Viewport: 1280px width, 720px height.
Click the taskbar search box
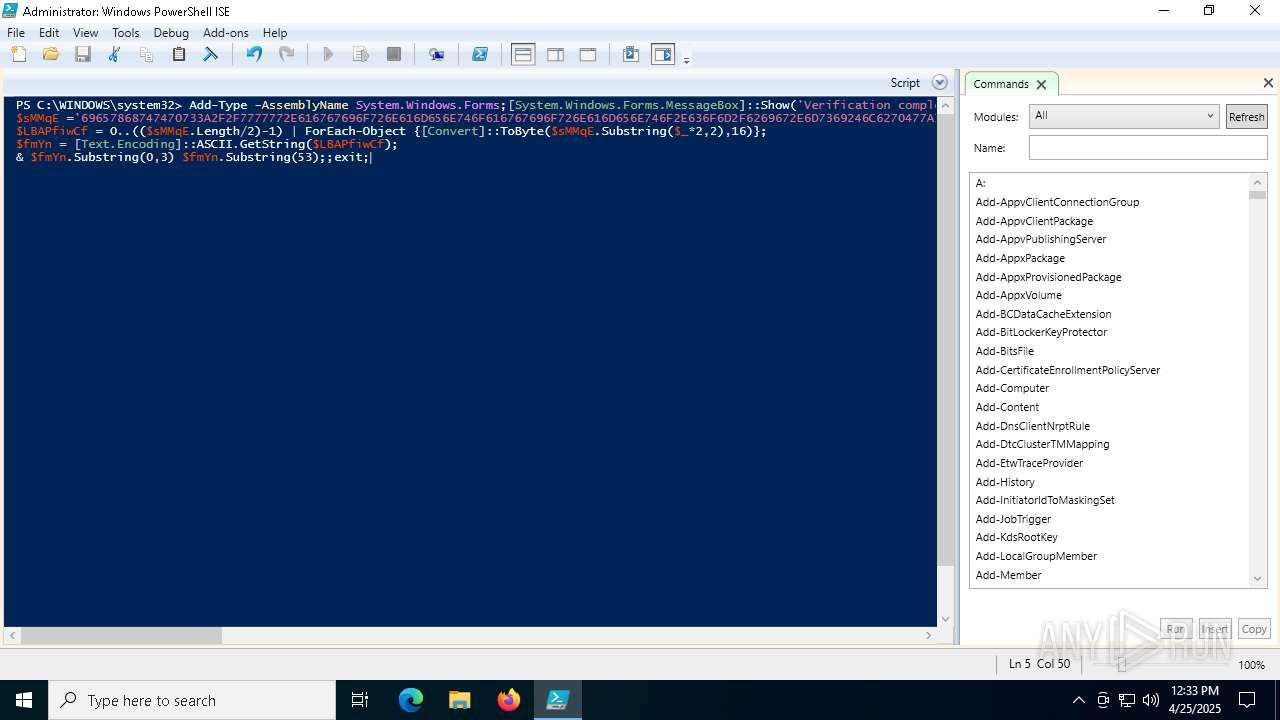coord(192,700)
